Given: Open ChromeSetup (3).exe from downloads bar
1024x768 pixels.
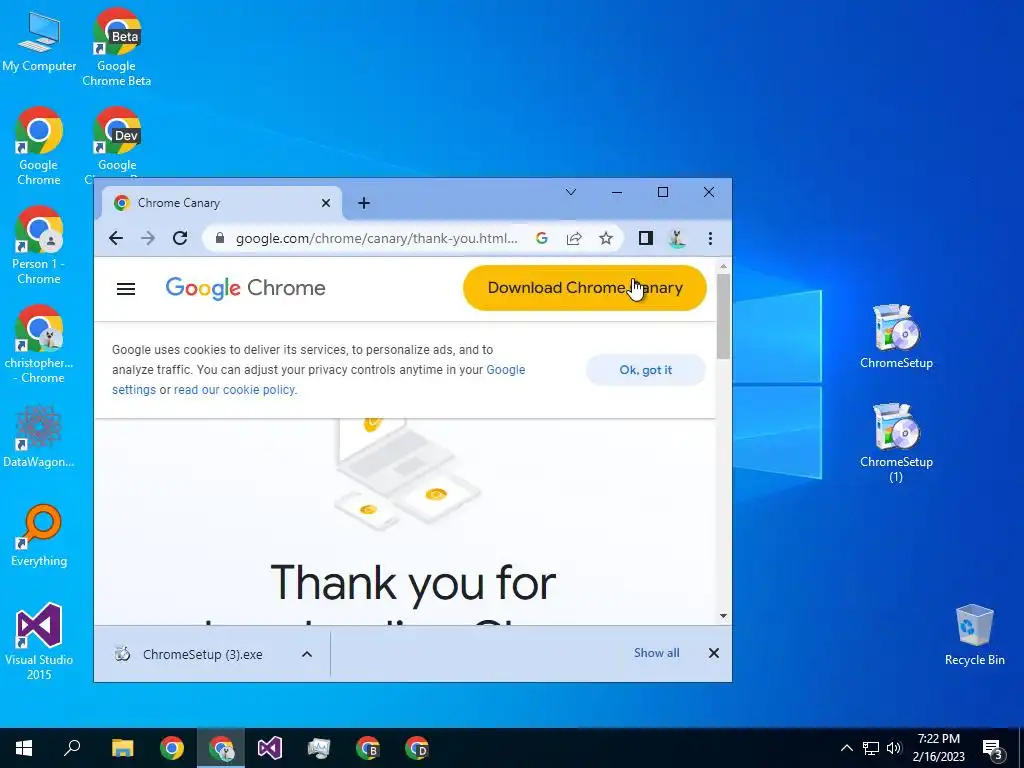Looking at the screenshot, I should click(x=201, y=654).
